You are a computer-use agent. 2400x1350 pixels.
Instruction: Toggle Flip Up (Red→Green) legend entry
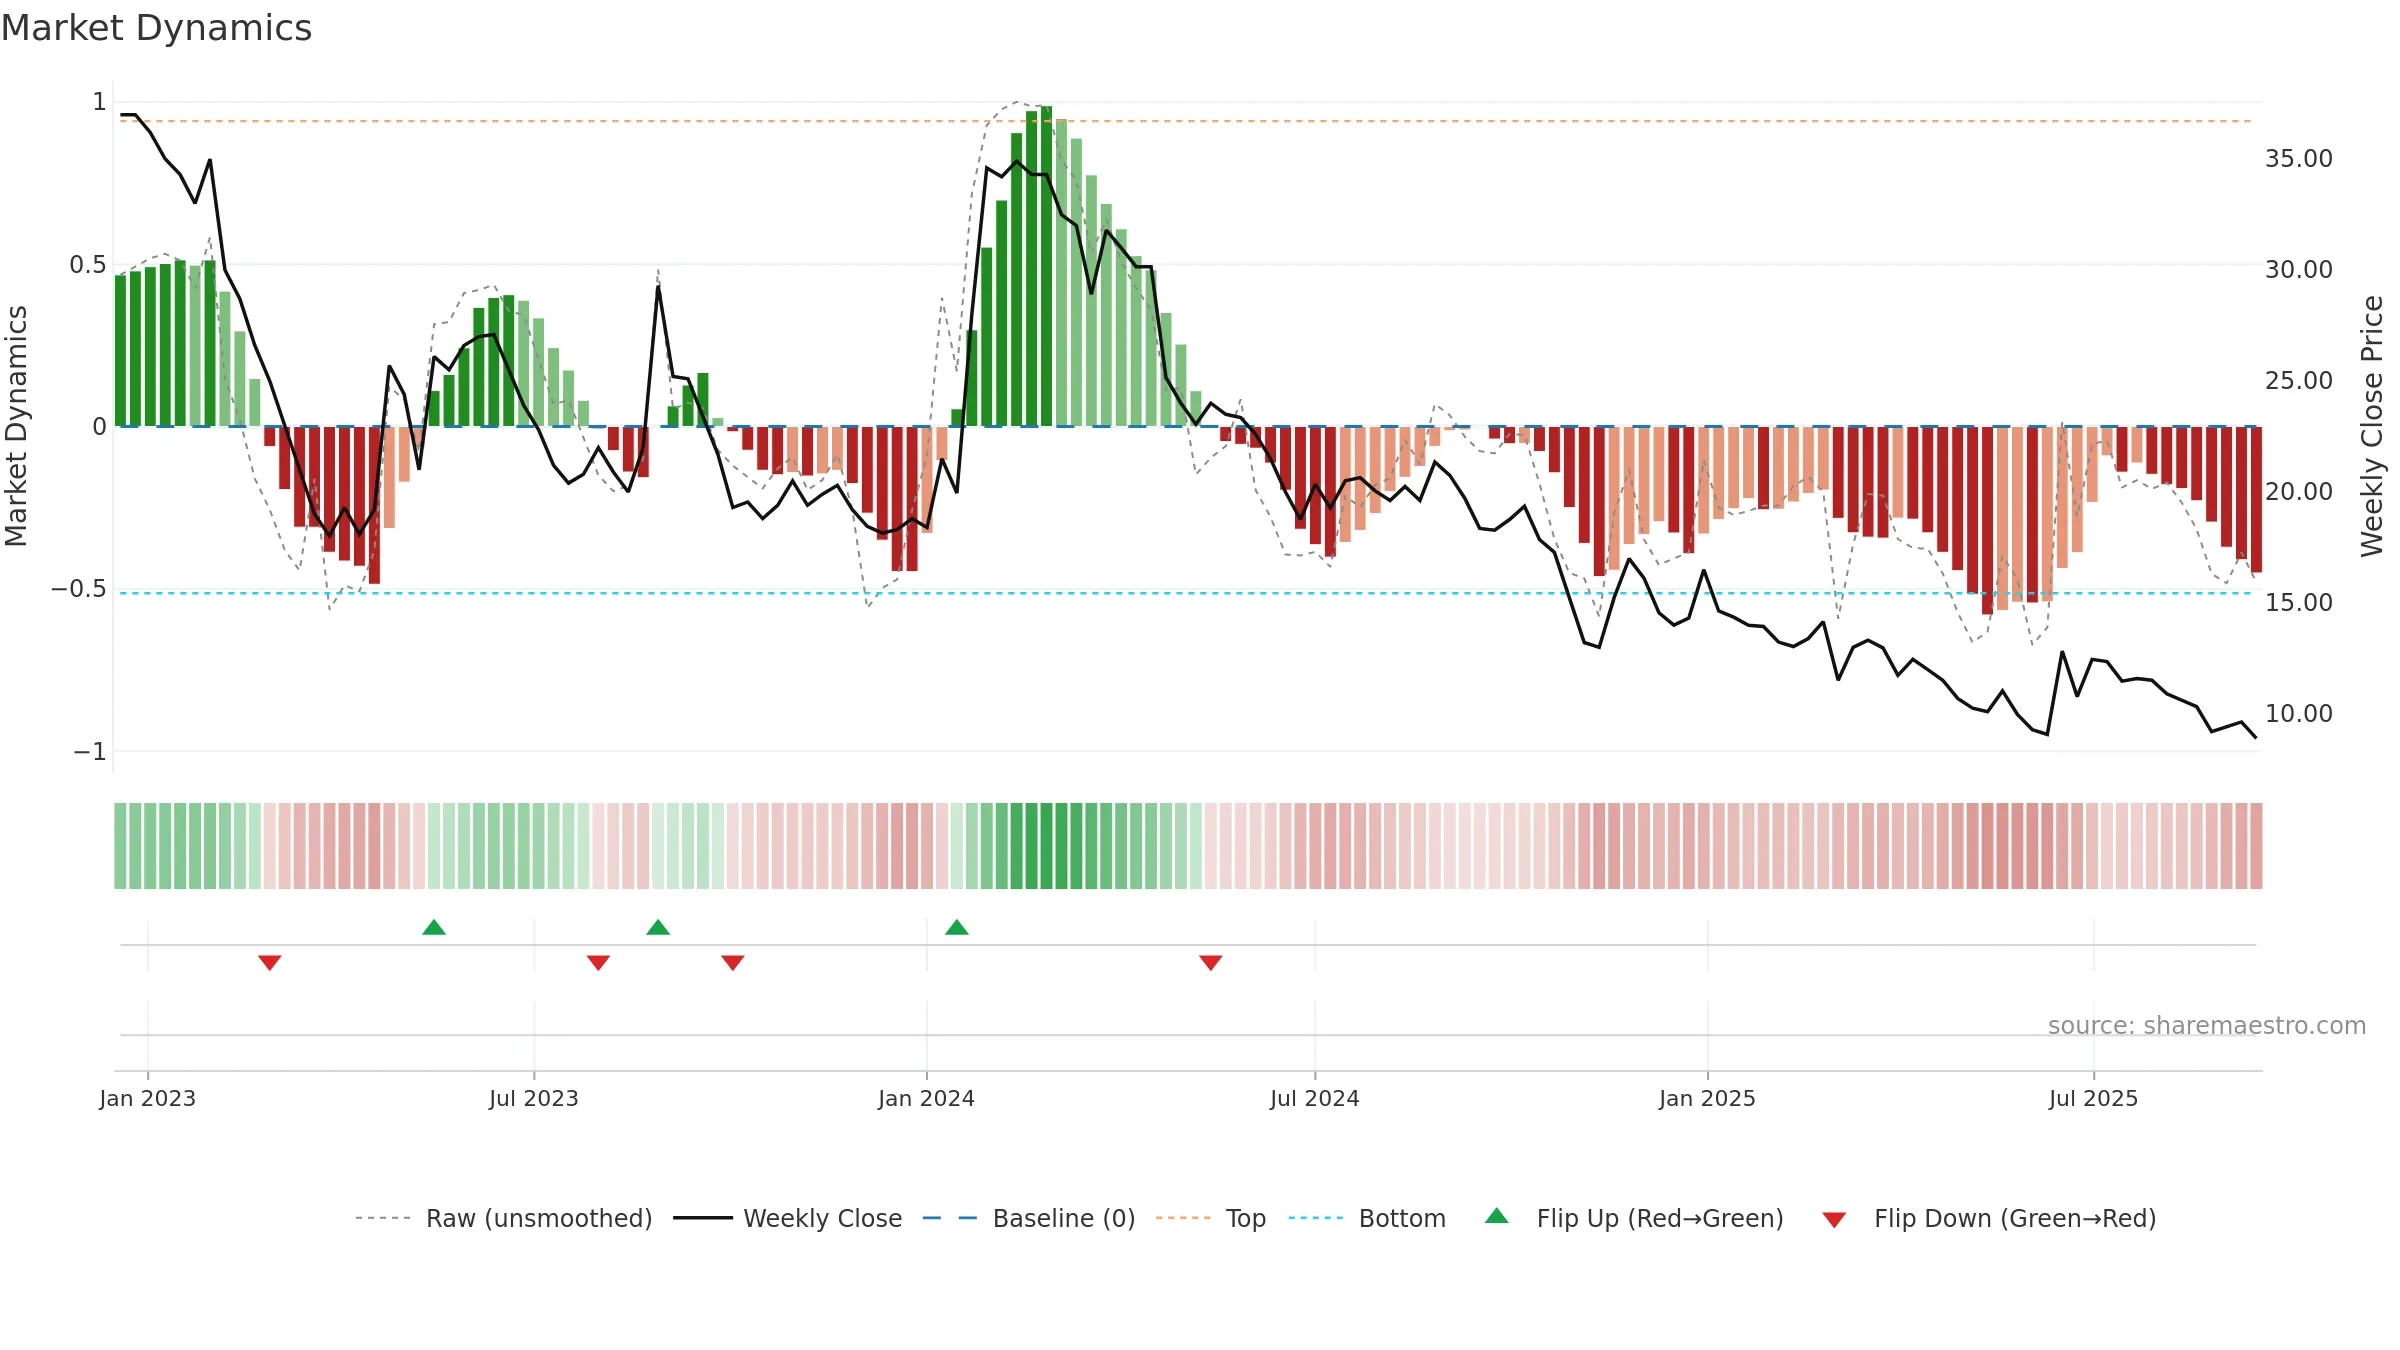(1634, 1218)
